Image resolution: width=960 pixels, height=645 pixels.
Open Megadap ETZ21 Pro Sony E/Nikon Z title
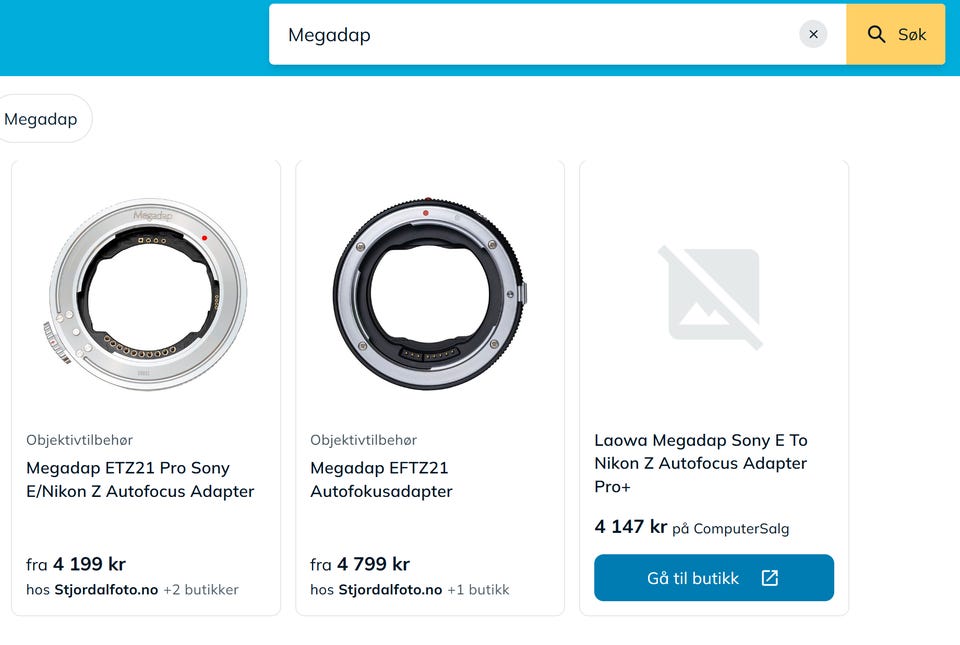[x=140, y=480]
